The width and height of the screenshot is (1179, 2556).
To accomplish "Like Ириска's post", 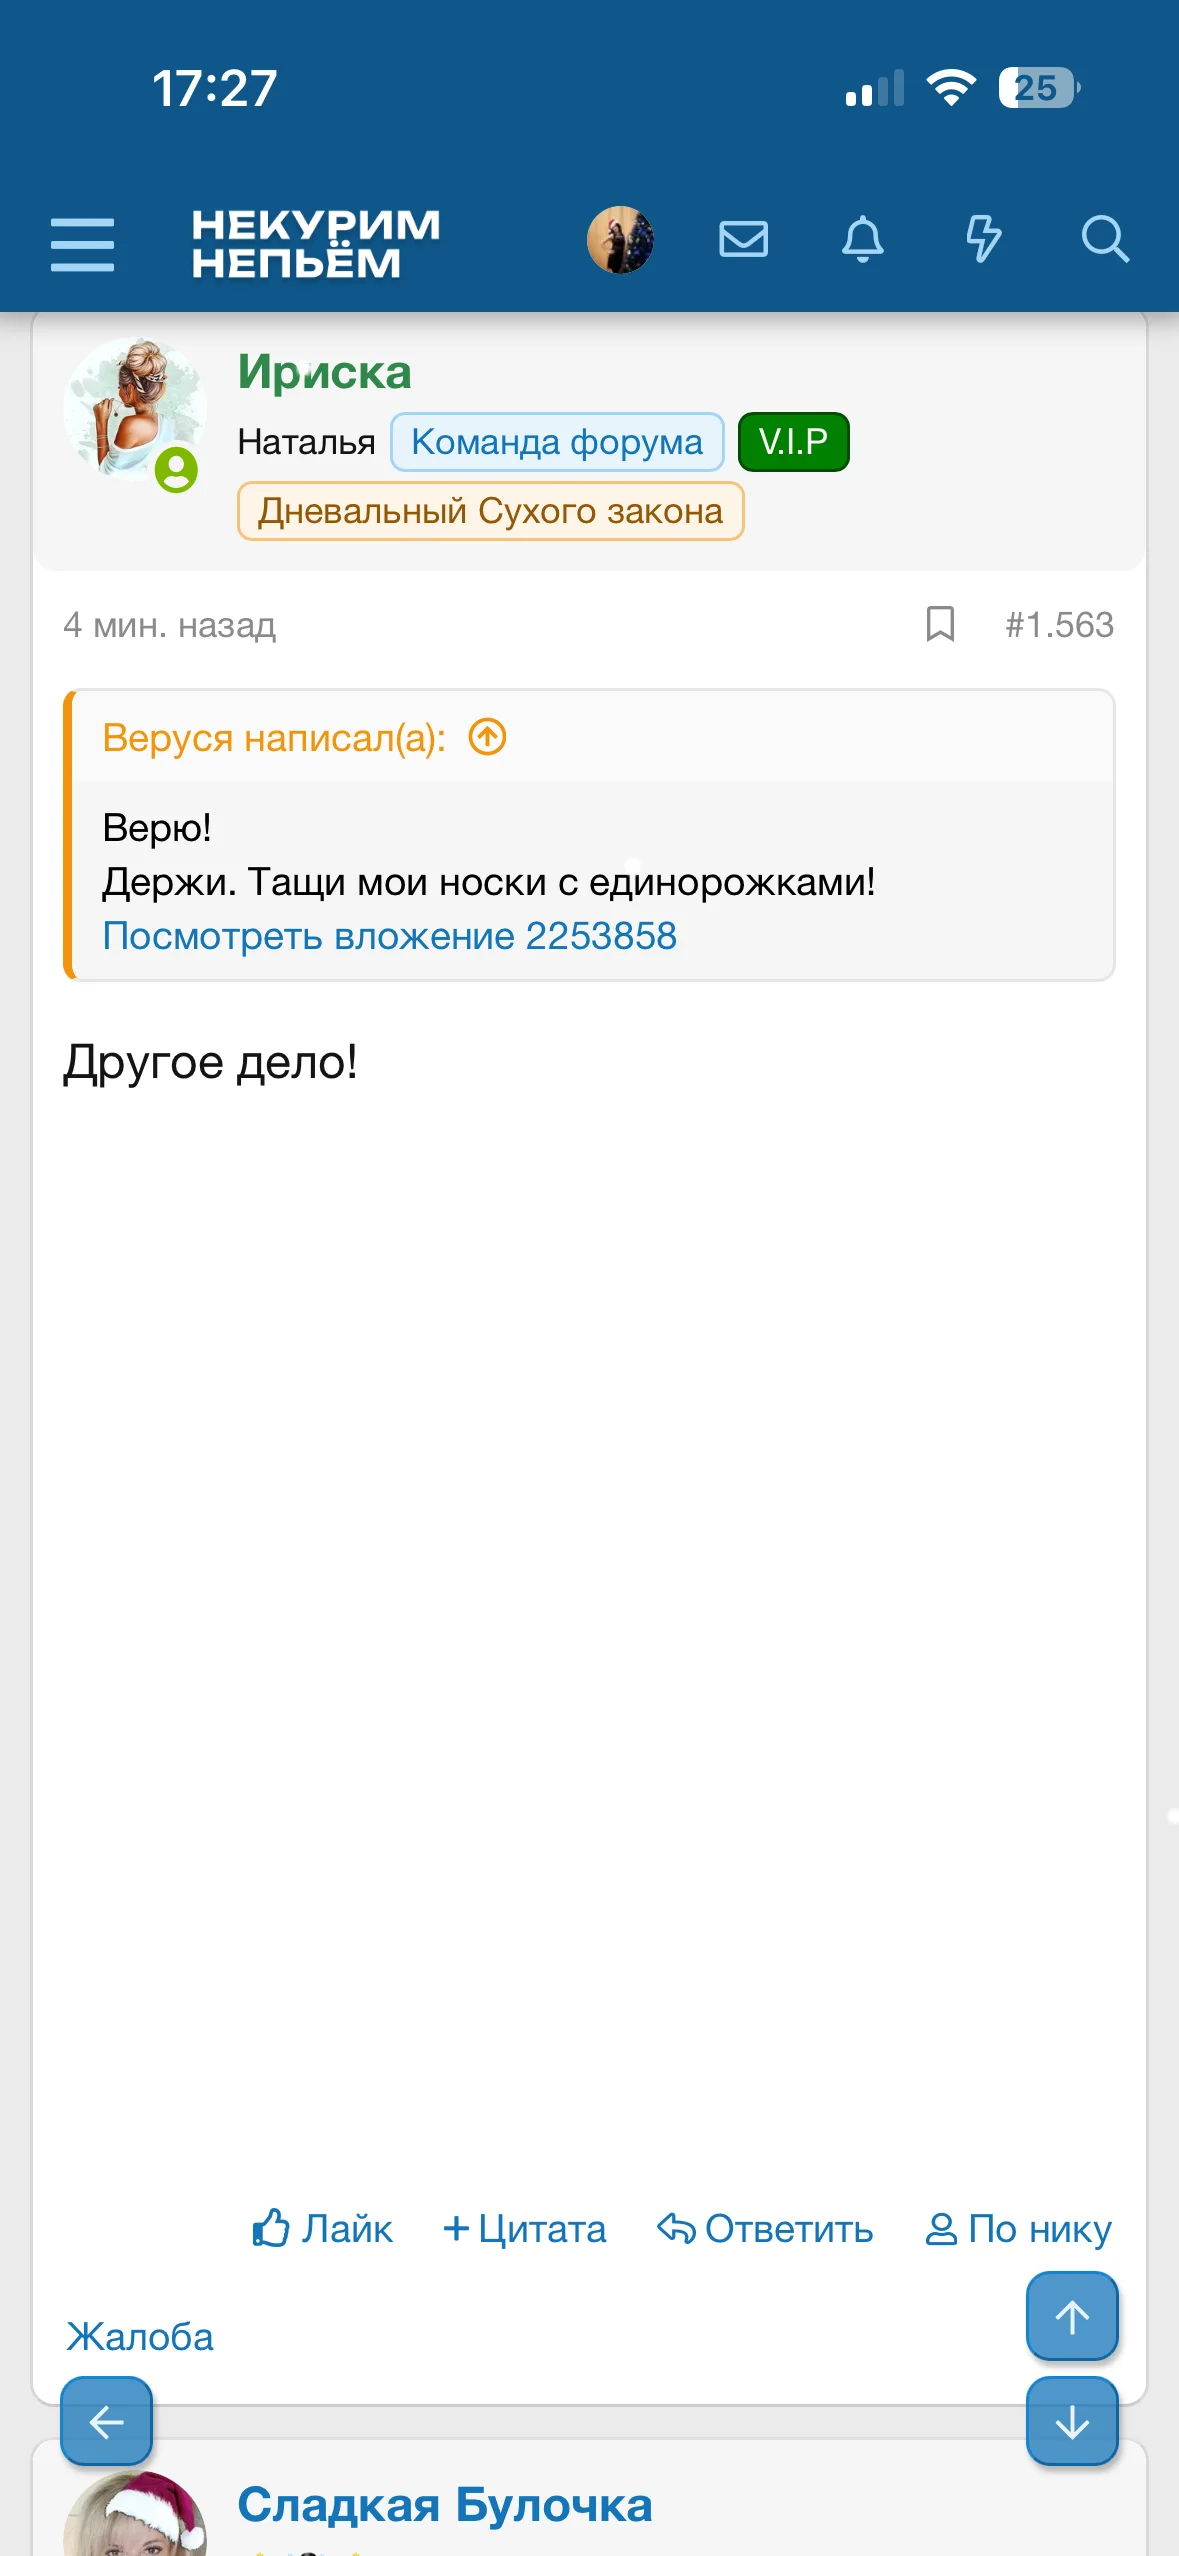I will coord(322,2228).
